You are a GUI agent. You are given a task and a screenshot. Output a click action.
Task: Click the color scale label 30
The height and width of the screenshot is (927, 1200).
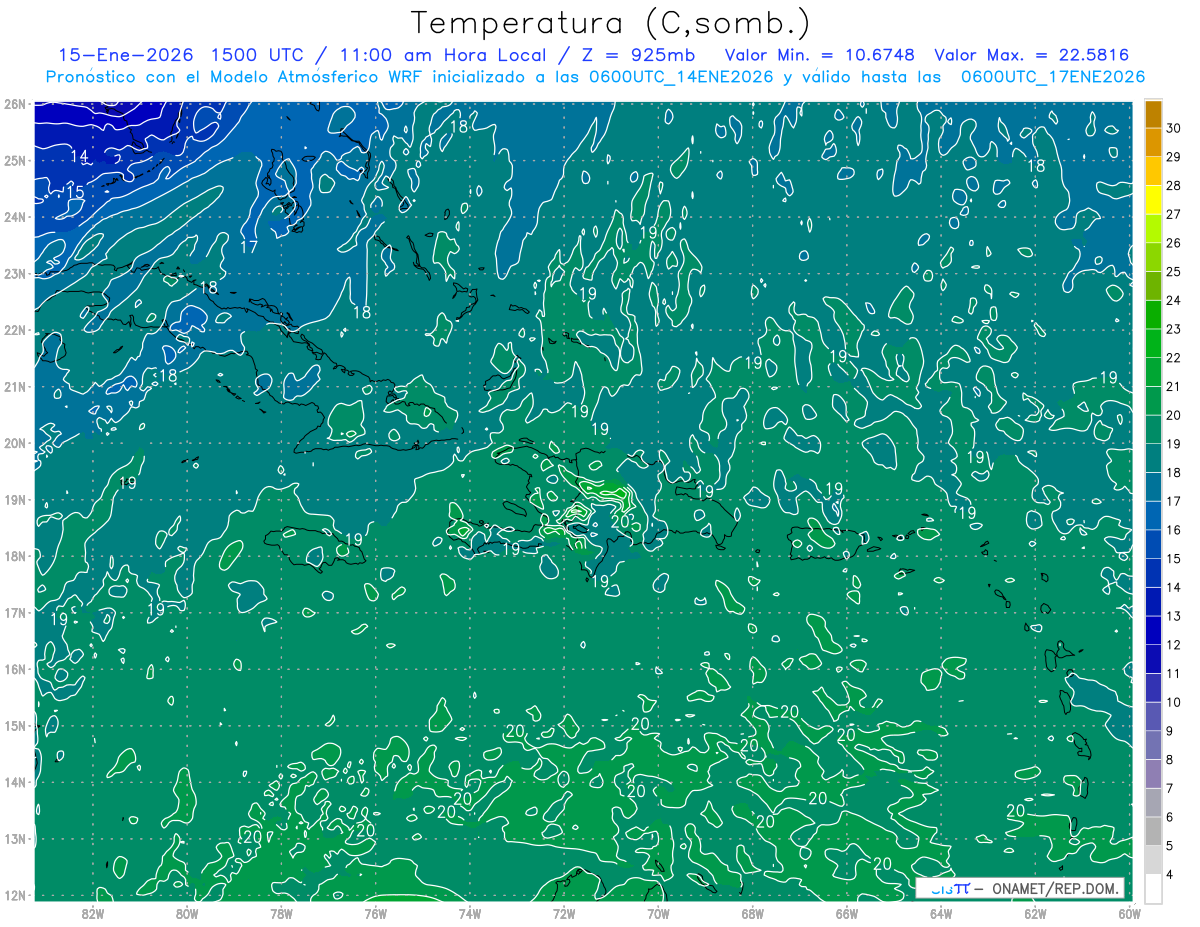(x=1174, y=127)
